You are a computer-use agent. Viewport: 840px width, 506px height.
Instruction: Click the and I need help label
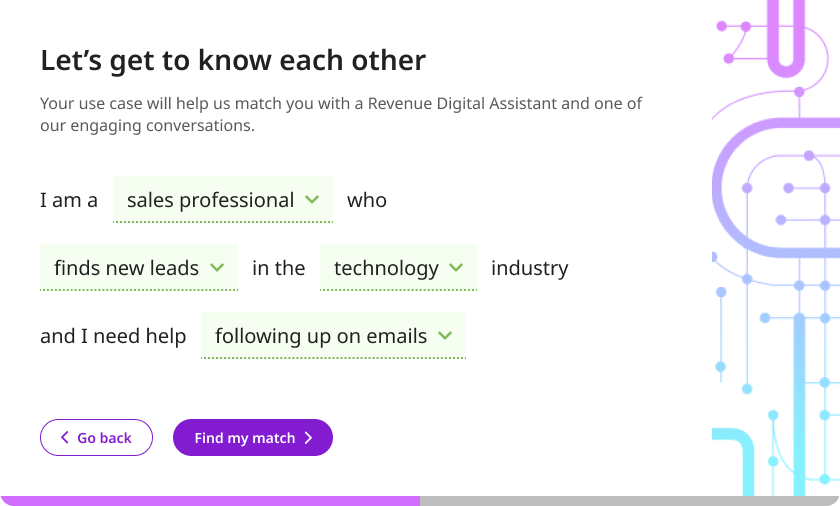pyautogui.click(x=113, y=336)
